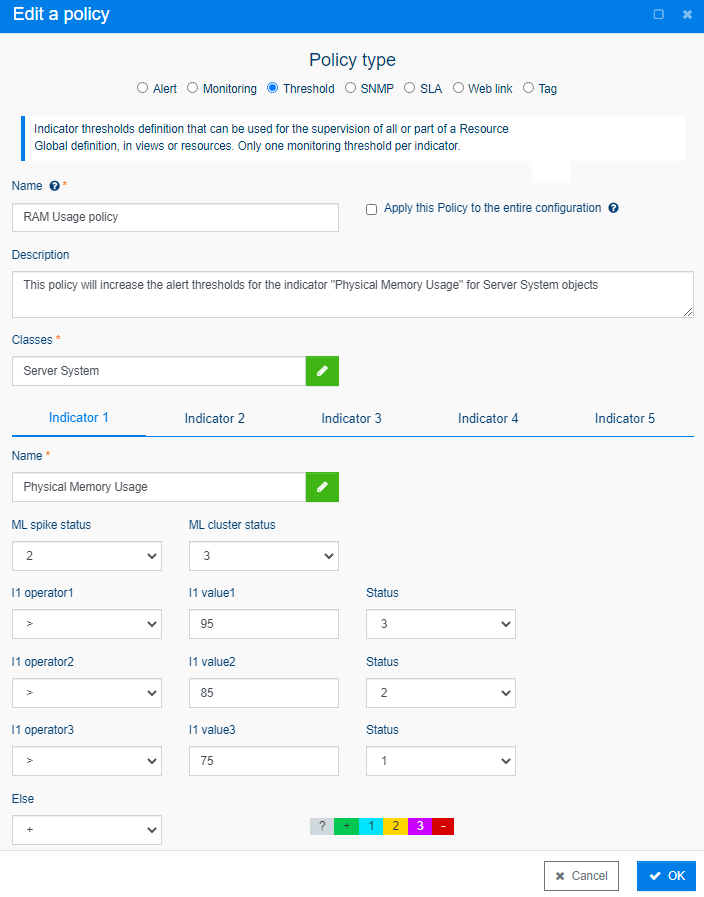The height and width of the screenshot is (897, 704).
Task: Close the dialog with the header X icon
Action: [687, 14]
